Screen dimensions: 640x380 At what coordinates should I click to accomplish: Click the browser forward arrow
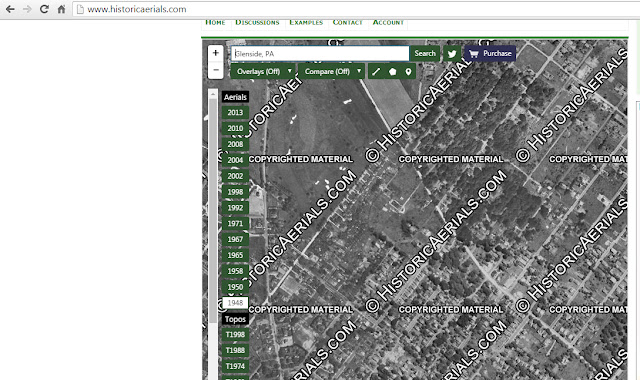coord(27,9)
